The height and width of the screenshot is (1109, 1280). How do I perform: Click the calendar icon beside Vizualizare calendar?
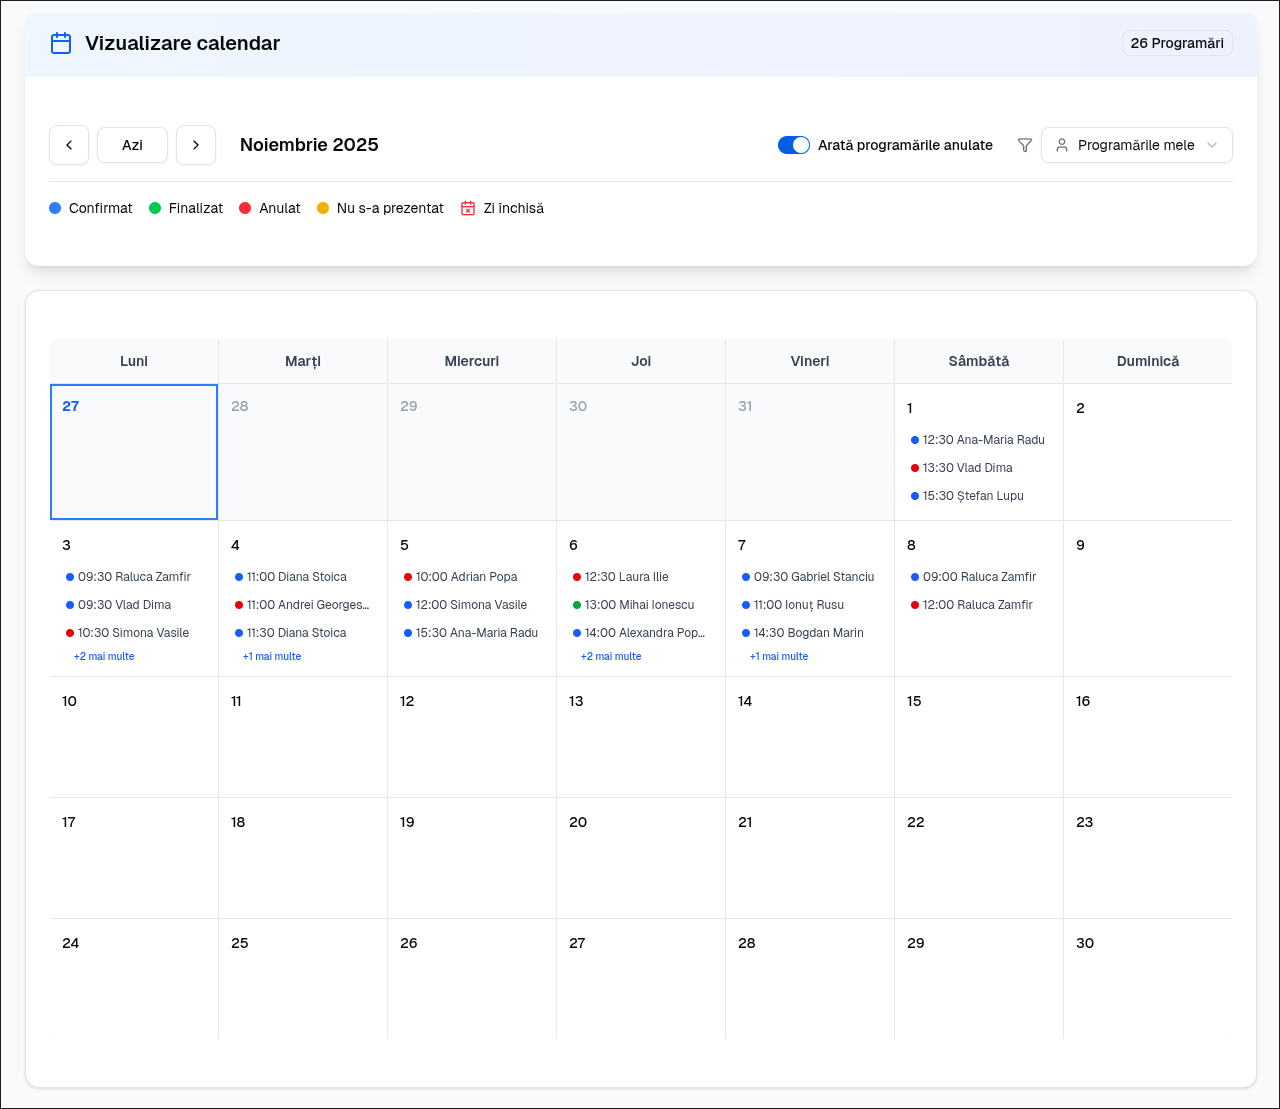(61, 43)
